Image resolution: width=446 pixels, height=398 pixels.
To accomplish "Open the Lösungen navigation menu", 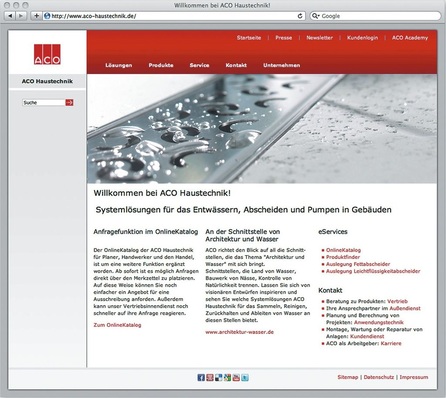I will [119, 65].
